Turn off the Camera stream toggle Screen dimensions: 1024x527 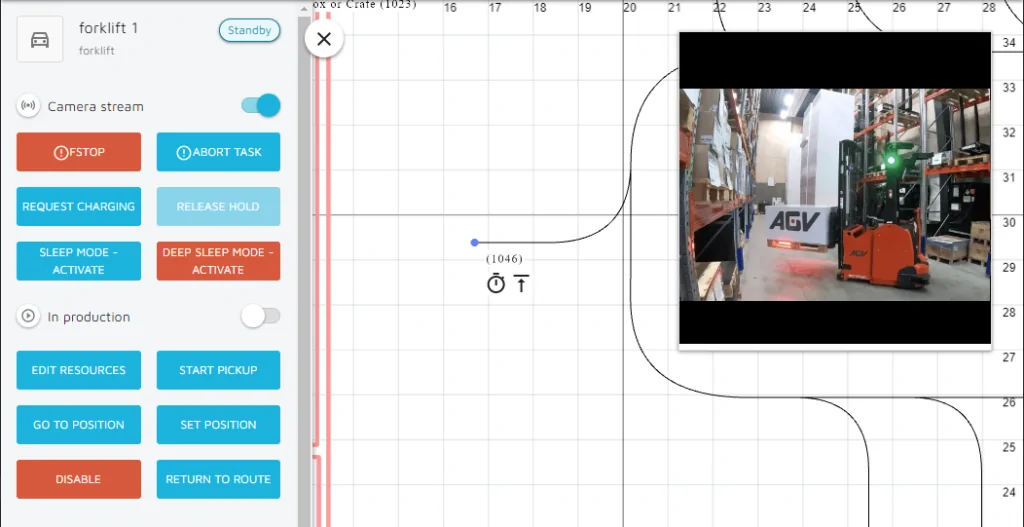(260, 106)
